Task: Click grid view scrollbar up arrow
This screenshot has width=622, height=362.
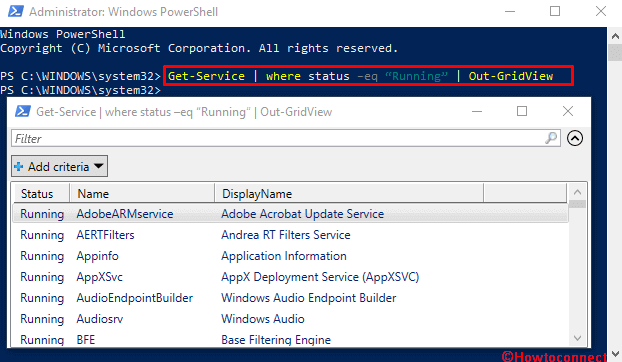Action: coord(578,192)
